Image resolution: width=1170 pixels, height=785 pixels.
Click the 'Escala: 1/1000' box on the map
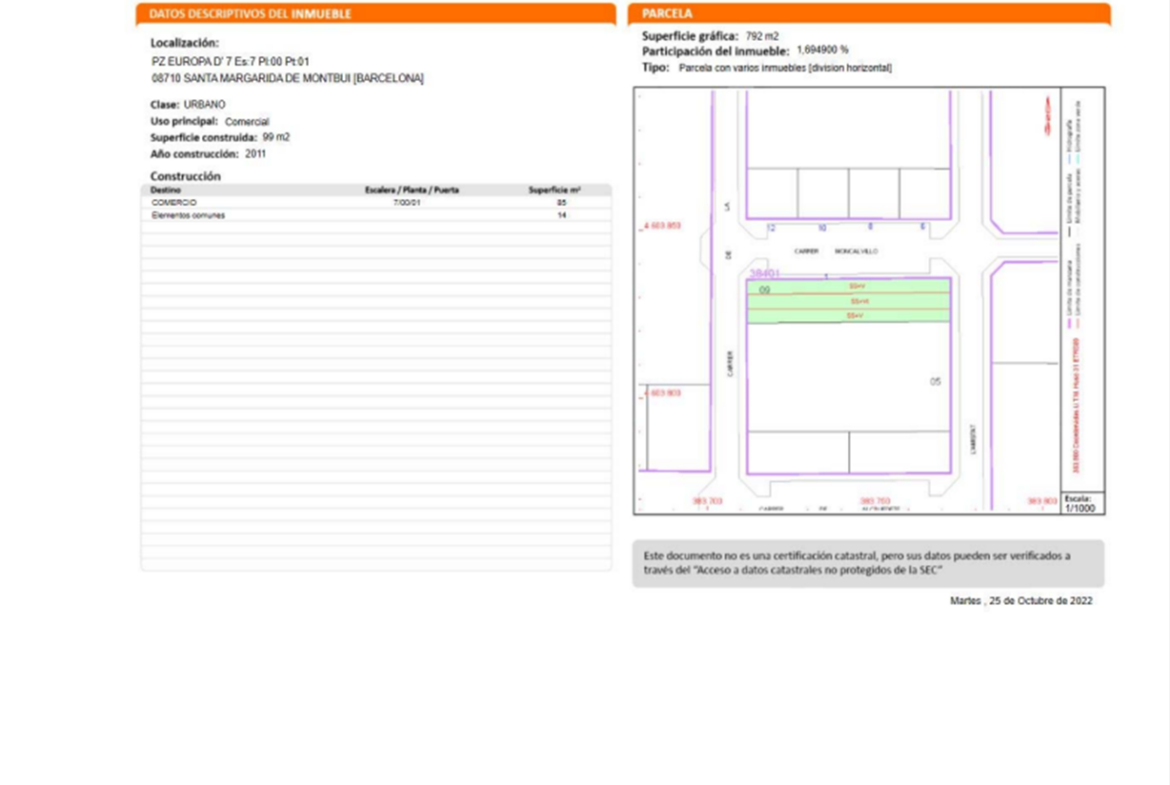pyautogui.click(x=1082, y=503)
